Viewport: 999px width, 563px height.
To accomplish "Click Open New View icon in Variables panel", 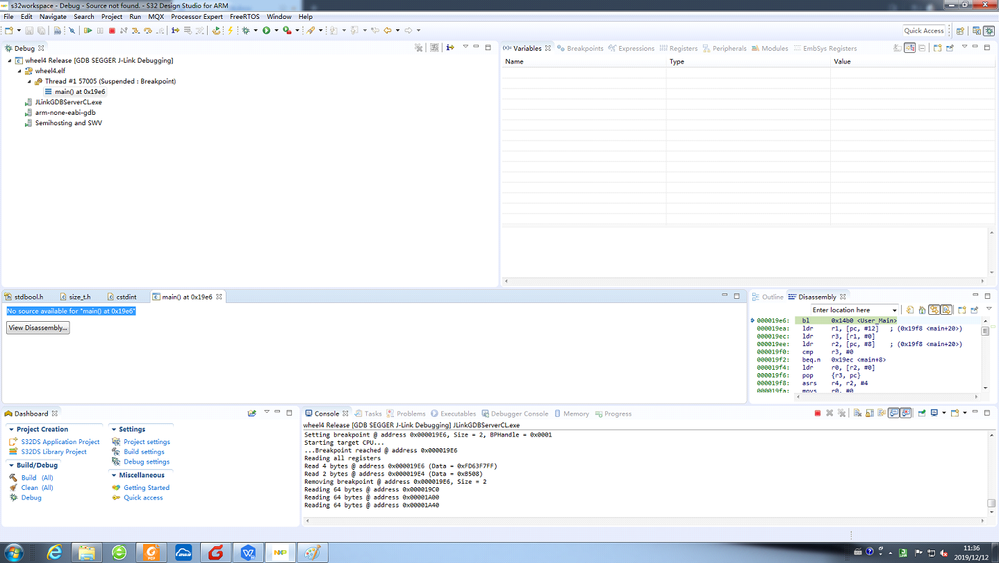I will tap(937, 48).
